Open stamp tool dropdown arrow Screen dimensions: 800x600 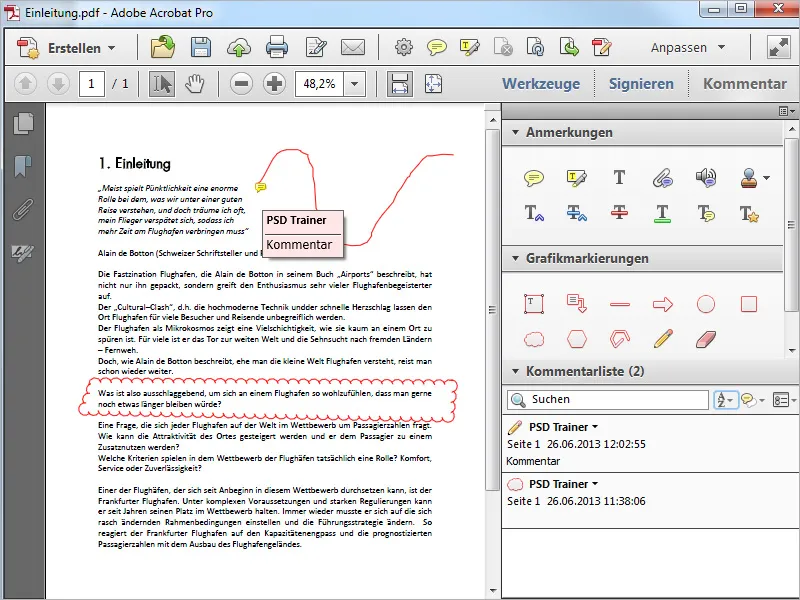tap(766, 178)
